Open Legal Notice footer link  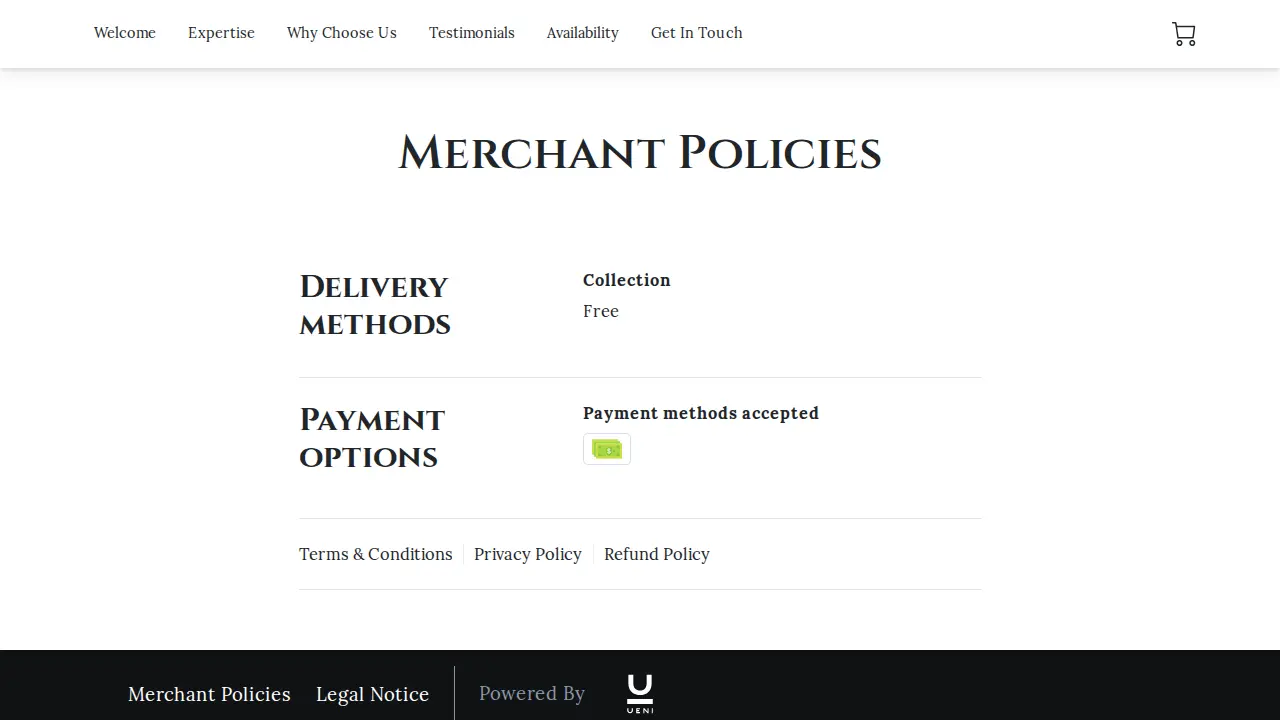click(372, 694)
